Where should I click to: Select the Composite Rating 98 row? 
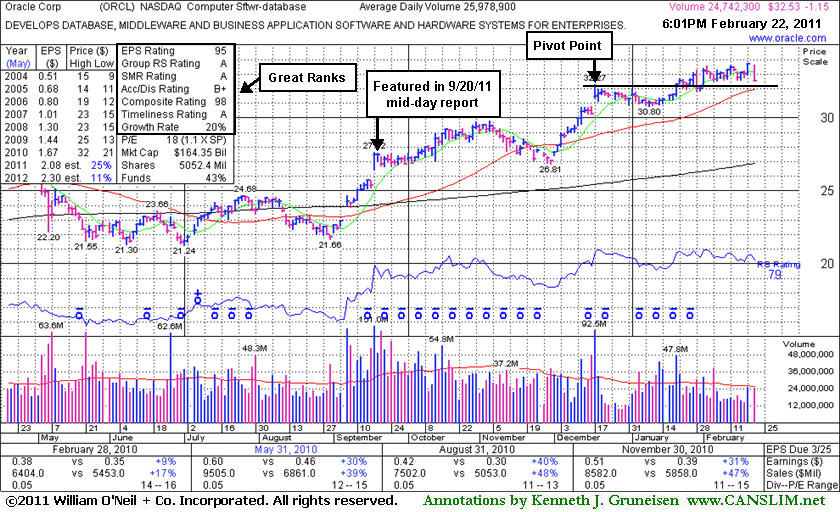[174, 101]
